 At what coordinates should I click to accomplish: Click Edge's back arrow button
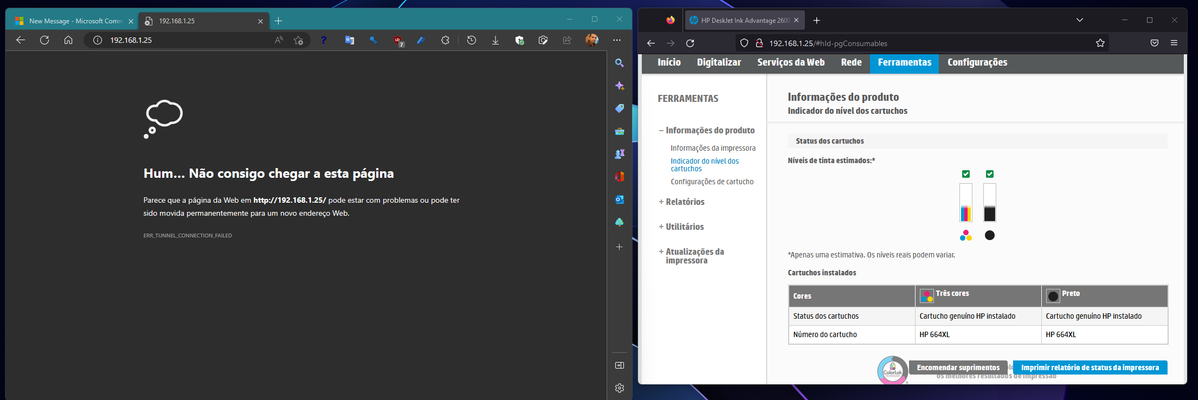(x=21, y=40)
